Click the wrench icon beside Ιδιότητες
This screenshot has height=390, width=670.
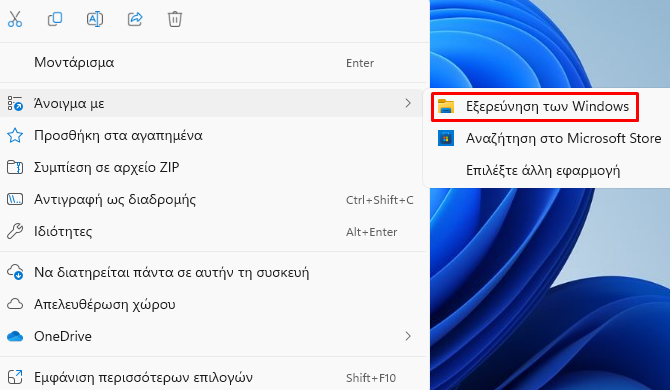(15, 232)
